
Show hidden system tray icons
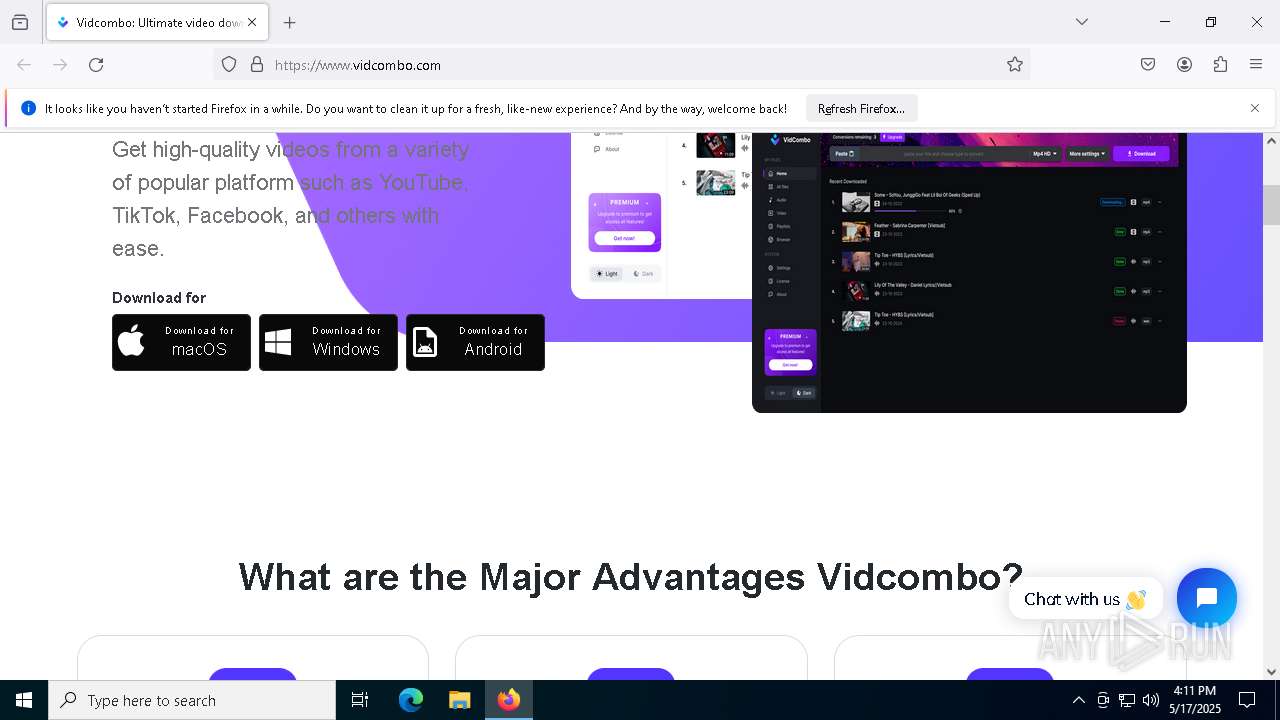[x=1078, y=700]
